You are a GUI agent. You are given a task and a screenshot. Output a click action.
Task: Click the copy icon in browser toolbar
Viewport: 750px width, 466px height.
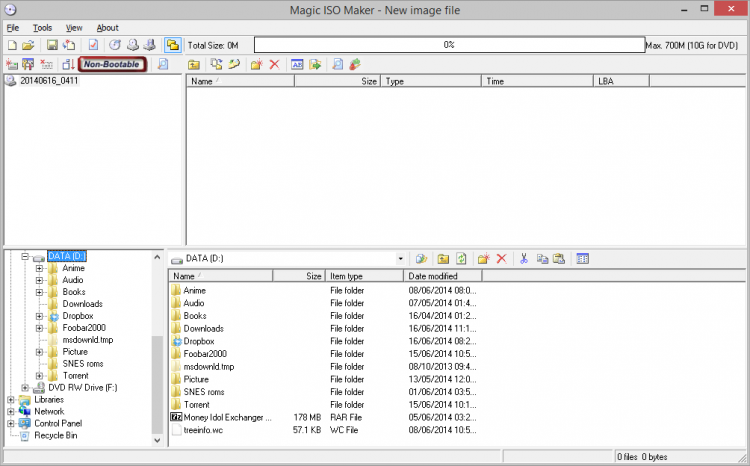point(542,259)
